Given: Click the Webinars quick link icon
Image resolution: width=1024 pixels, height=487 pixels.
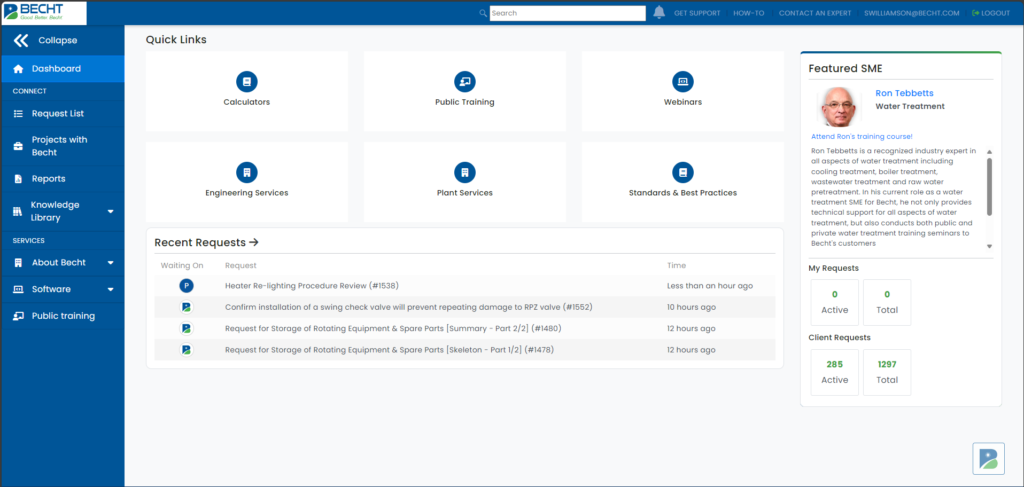Looking at the screenshot, I should [x=682, y=81].
